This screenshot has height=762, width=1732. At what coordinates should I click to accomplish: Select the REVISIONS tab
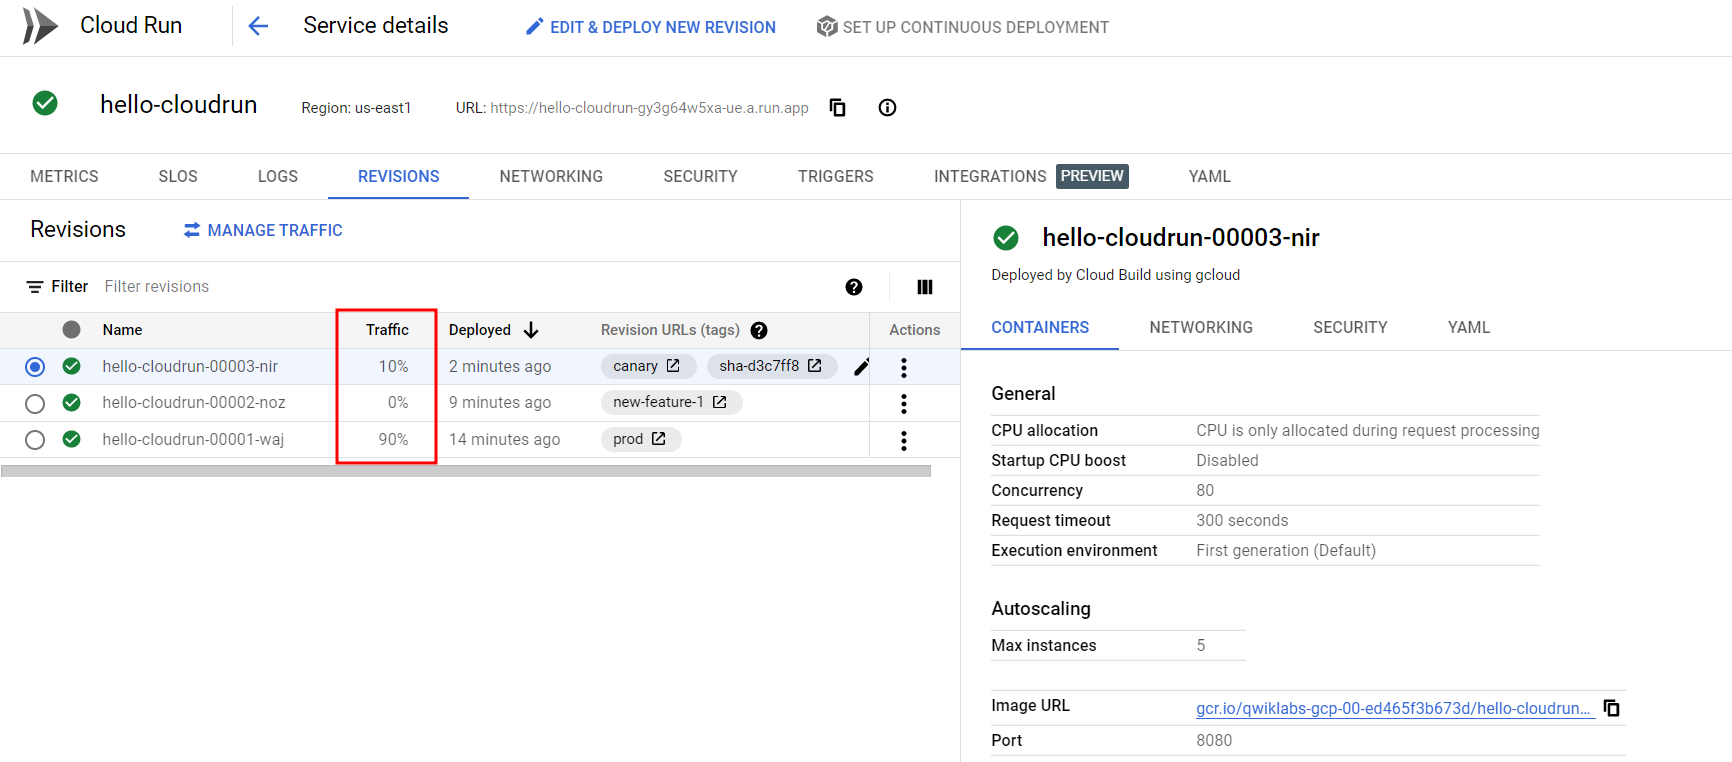pos(399,176)
